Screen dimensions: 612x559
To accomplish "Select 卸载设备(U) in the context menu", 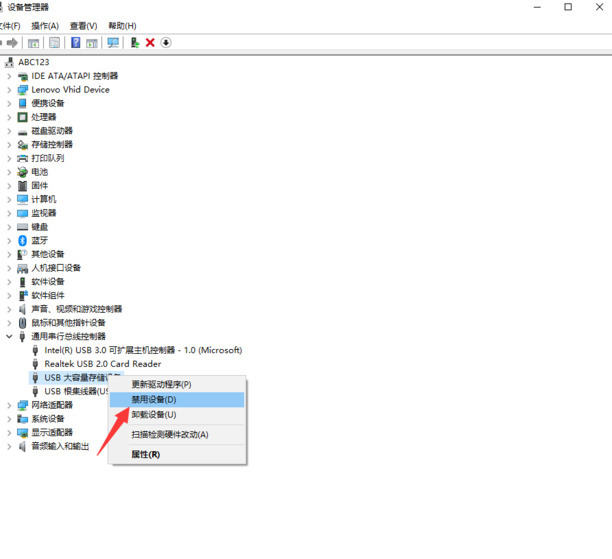I will point(154,415).
